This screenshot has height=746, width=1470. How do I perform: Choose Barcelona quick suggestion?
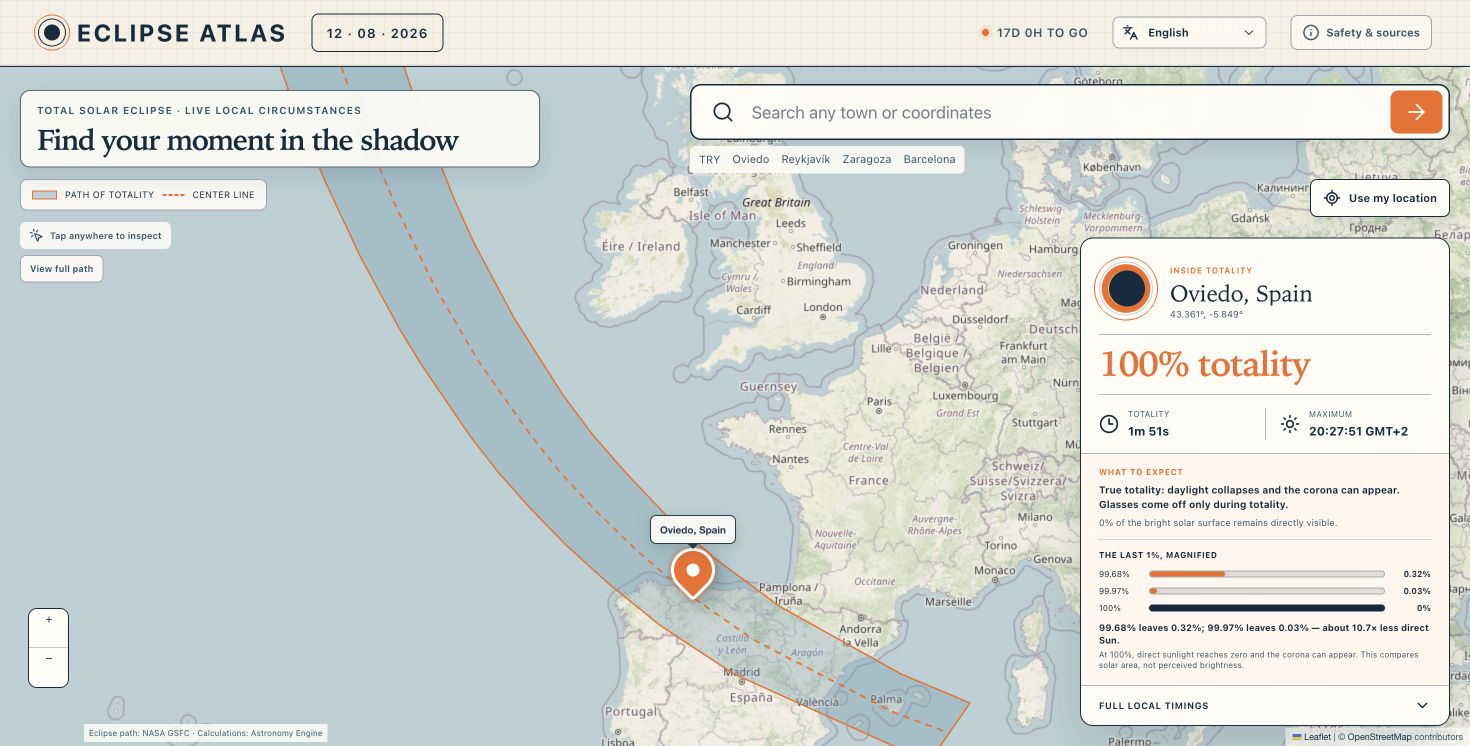[x=929, y=160]
